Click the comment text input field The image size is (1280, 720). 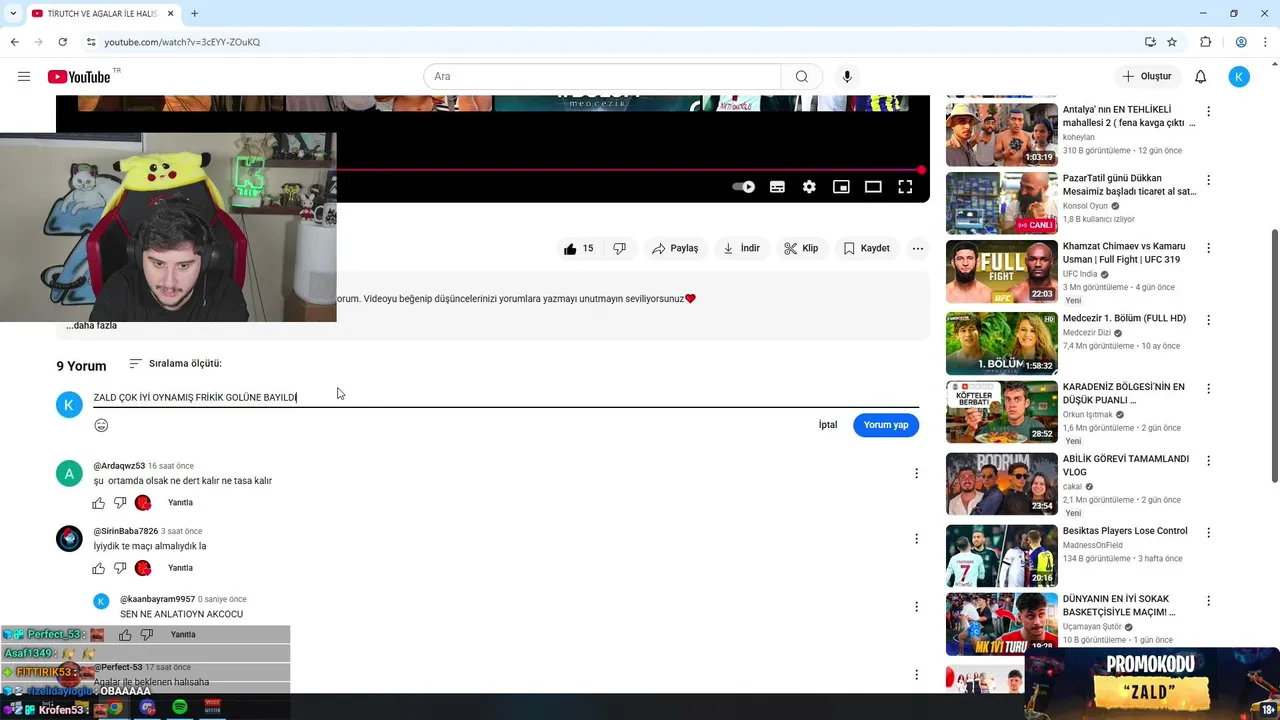pos(506,397)
